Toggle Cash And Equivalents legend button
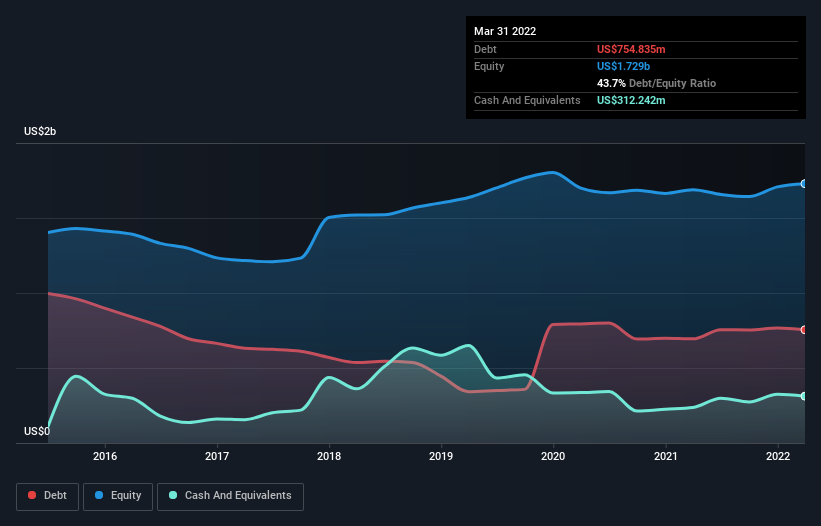This screenshot has height=526, width=821. (x=230, y=496)
